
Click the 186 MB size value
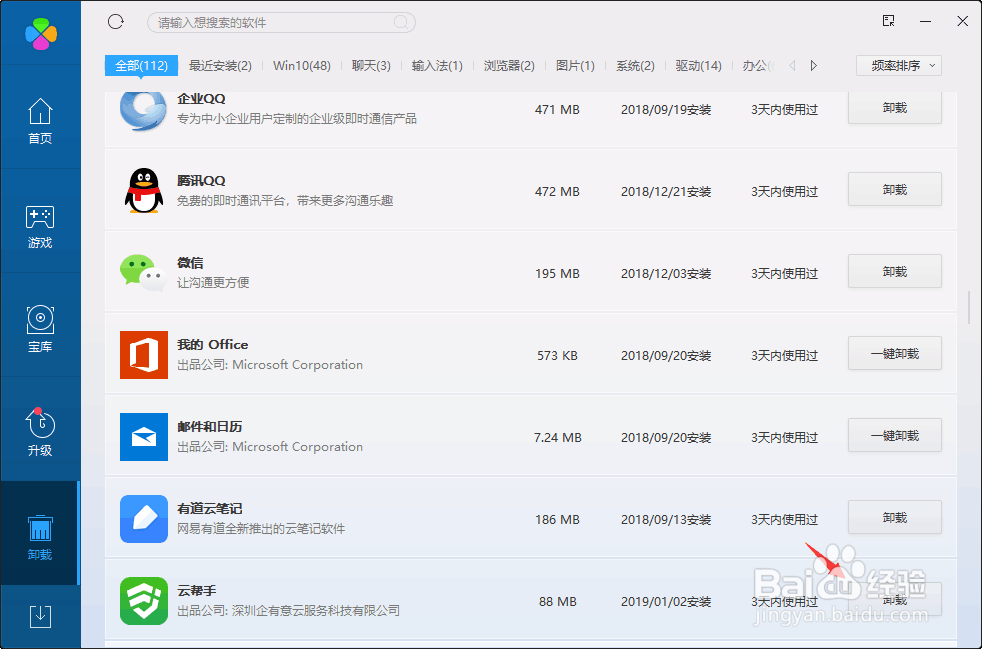557,520
